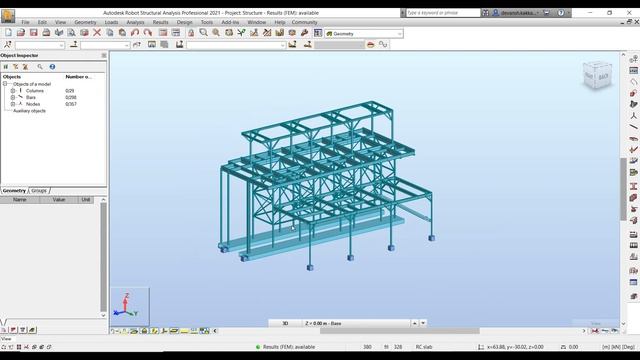640x360 pixels.
Task: Click the Redo arrow icon
Action: click(x=148, y=33)
